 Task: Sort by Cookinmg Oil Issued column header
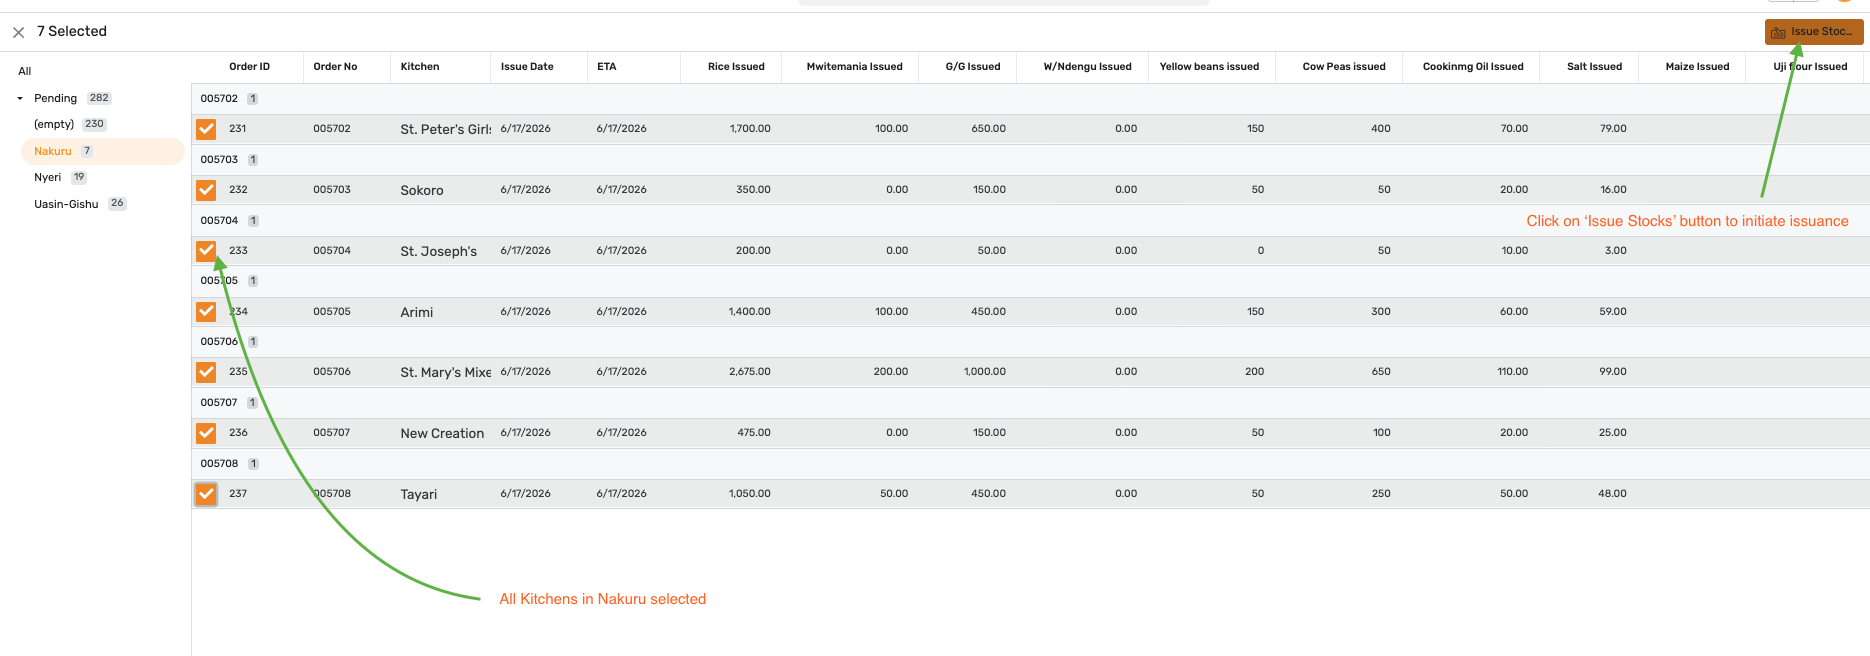(1473, 67)
